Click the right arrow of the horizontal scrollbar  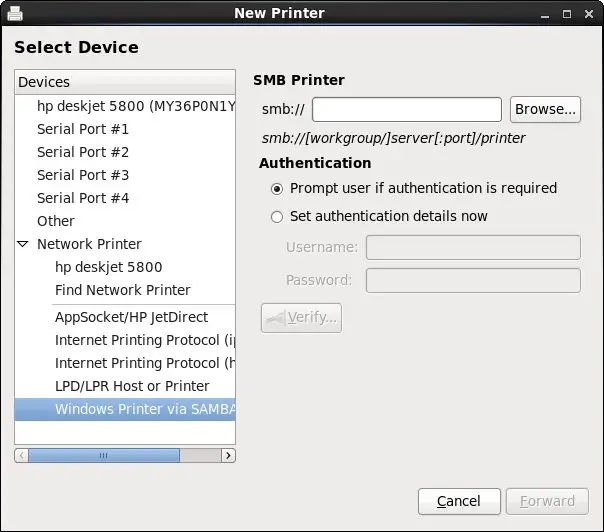pyautogui.click(x=228, y=455)
